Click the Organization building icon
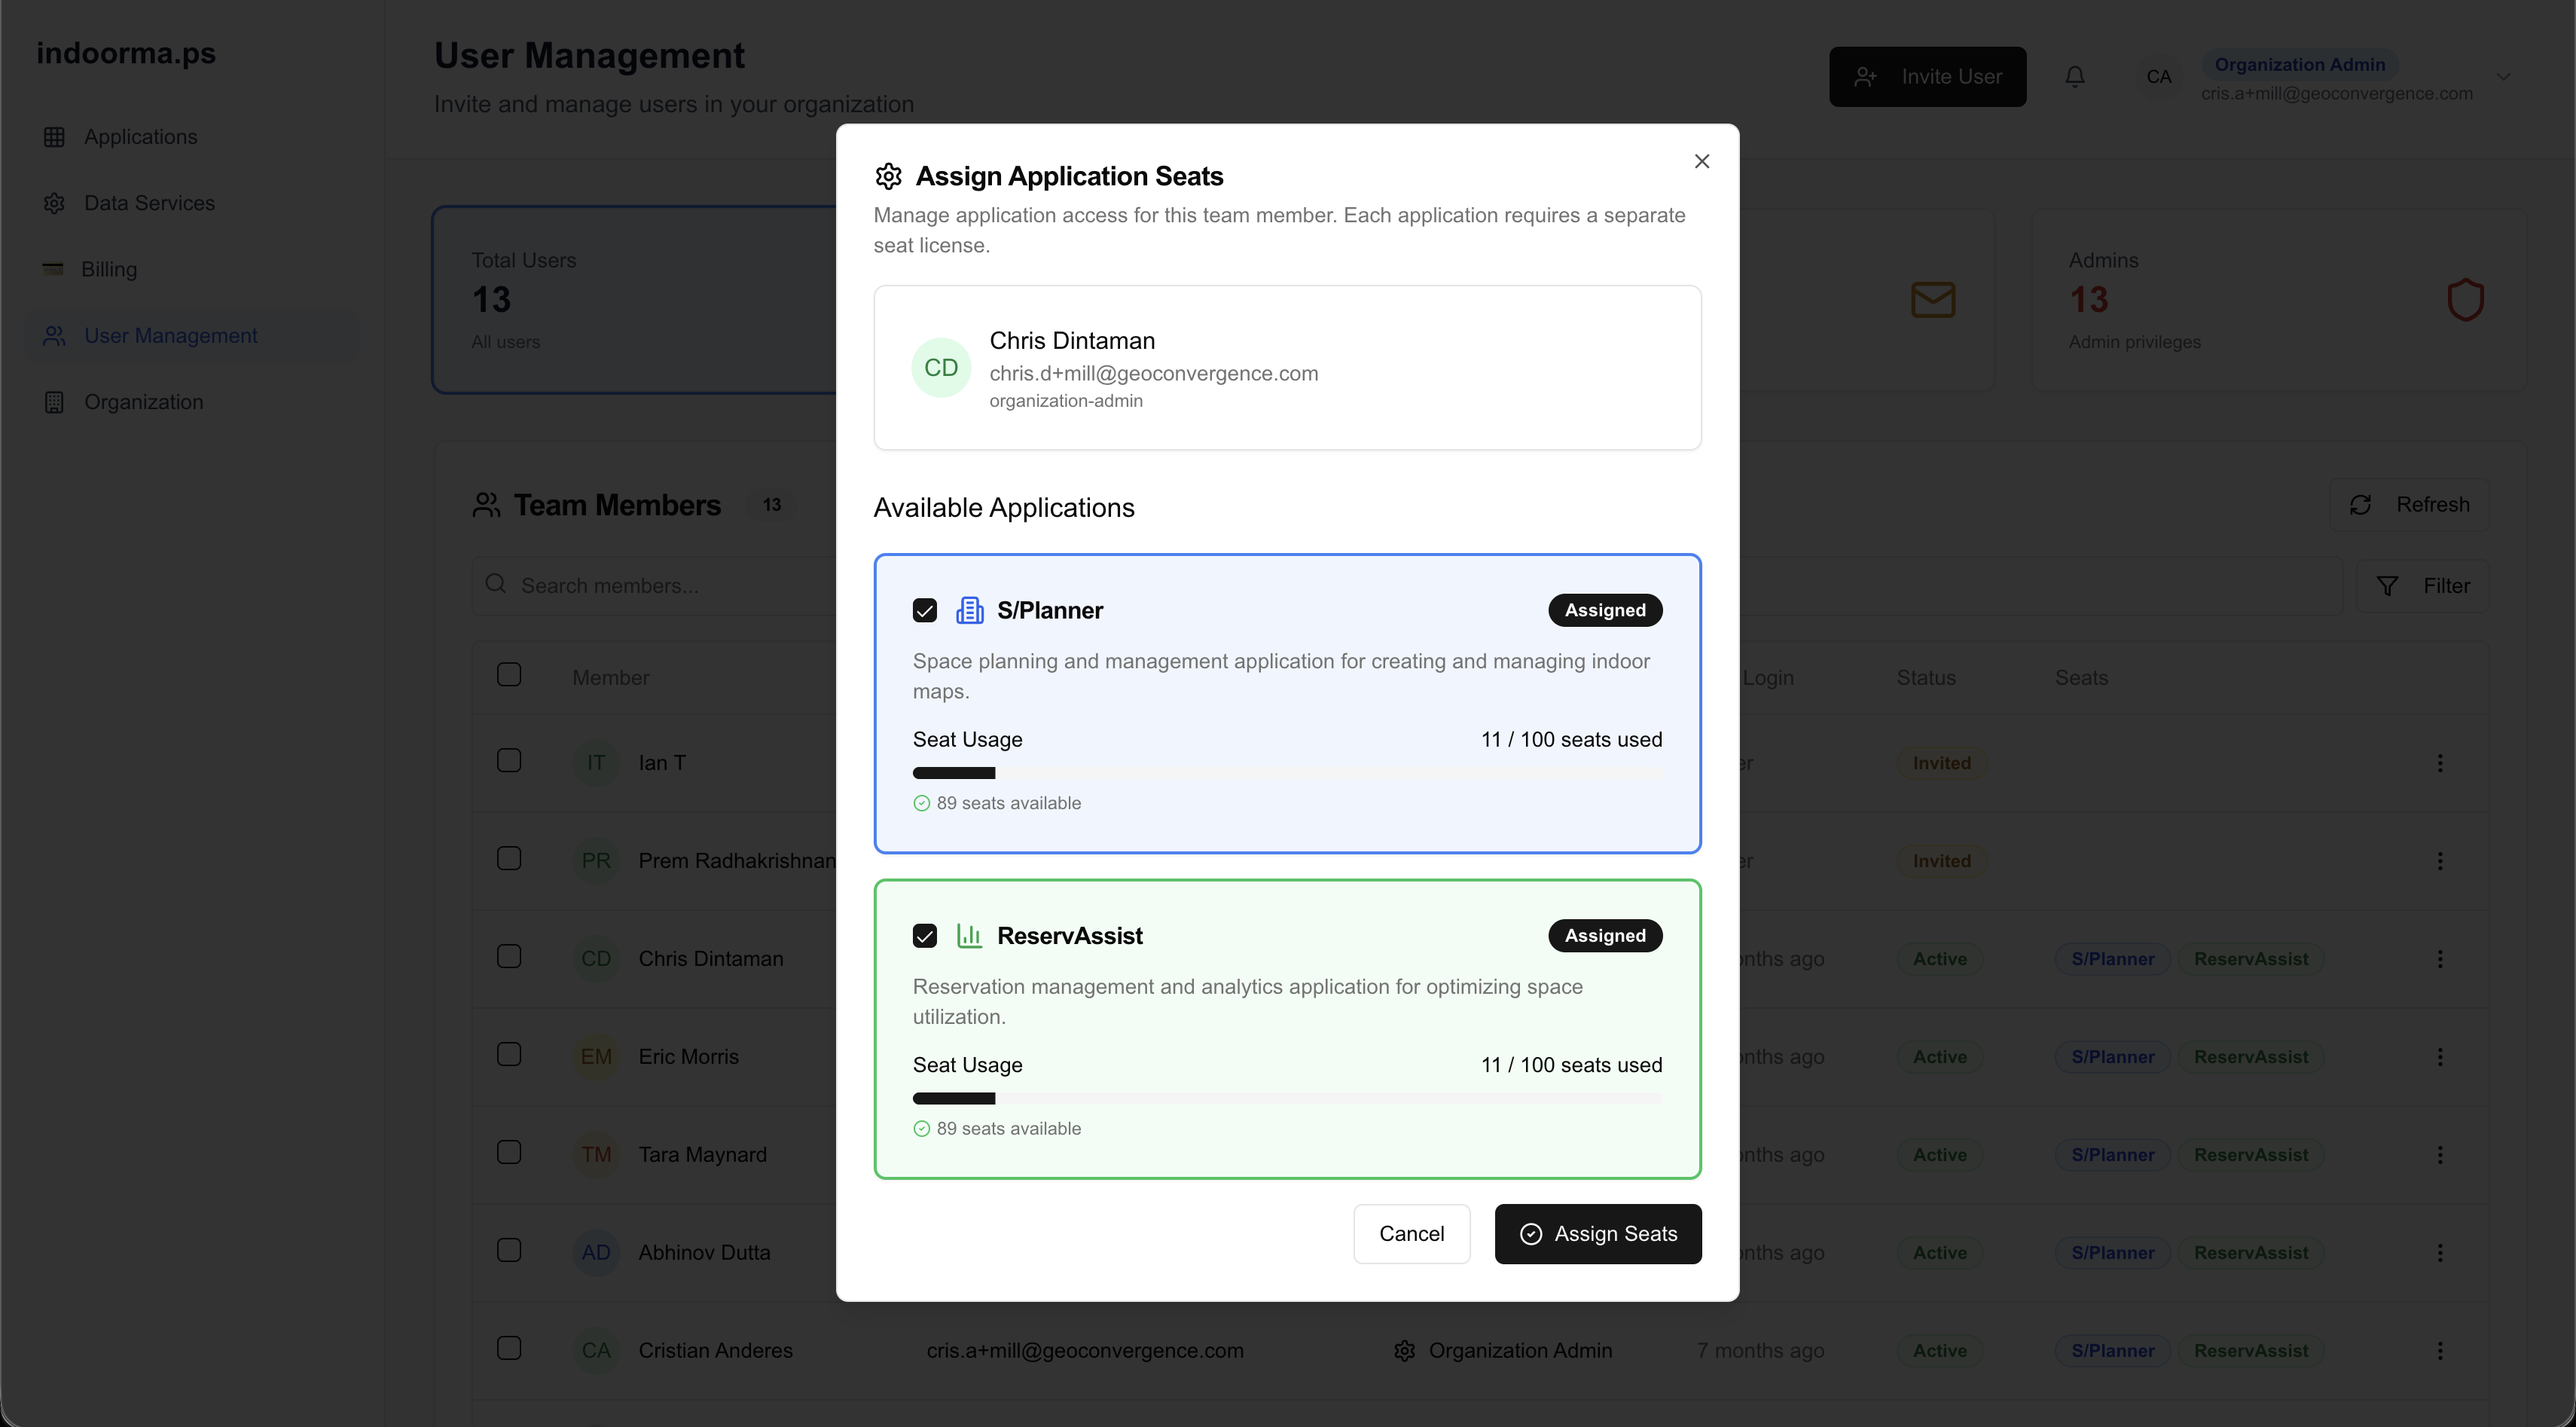2576x1427 pixels. pos(54,402)
